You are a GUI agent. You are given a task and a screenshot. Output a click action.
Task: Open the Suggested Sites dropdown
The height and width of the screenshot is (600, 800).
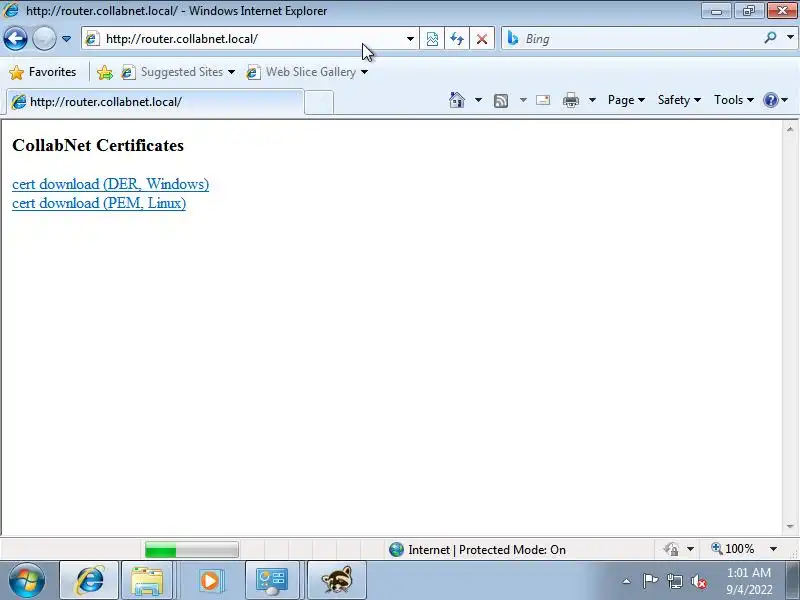(x=178, y=72)
